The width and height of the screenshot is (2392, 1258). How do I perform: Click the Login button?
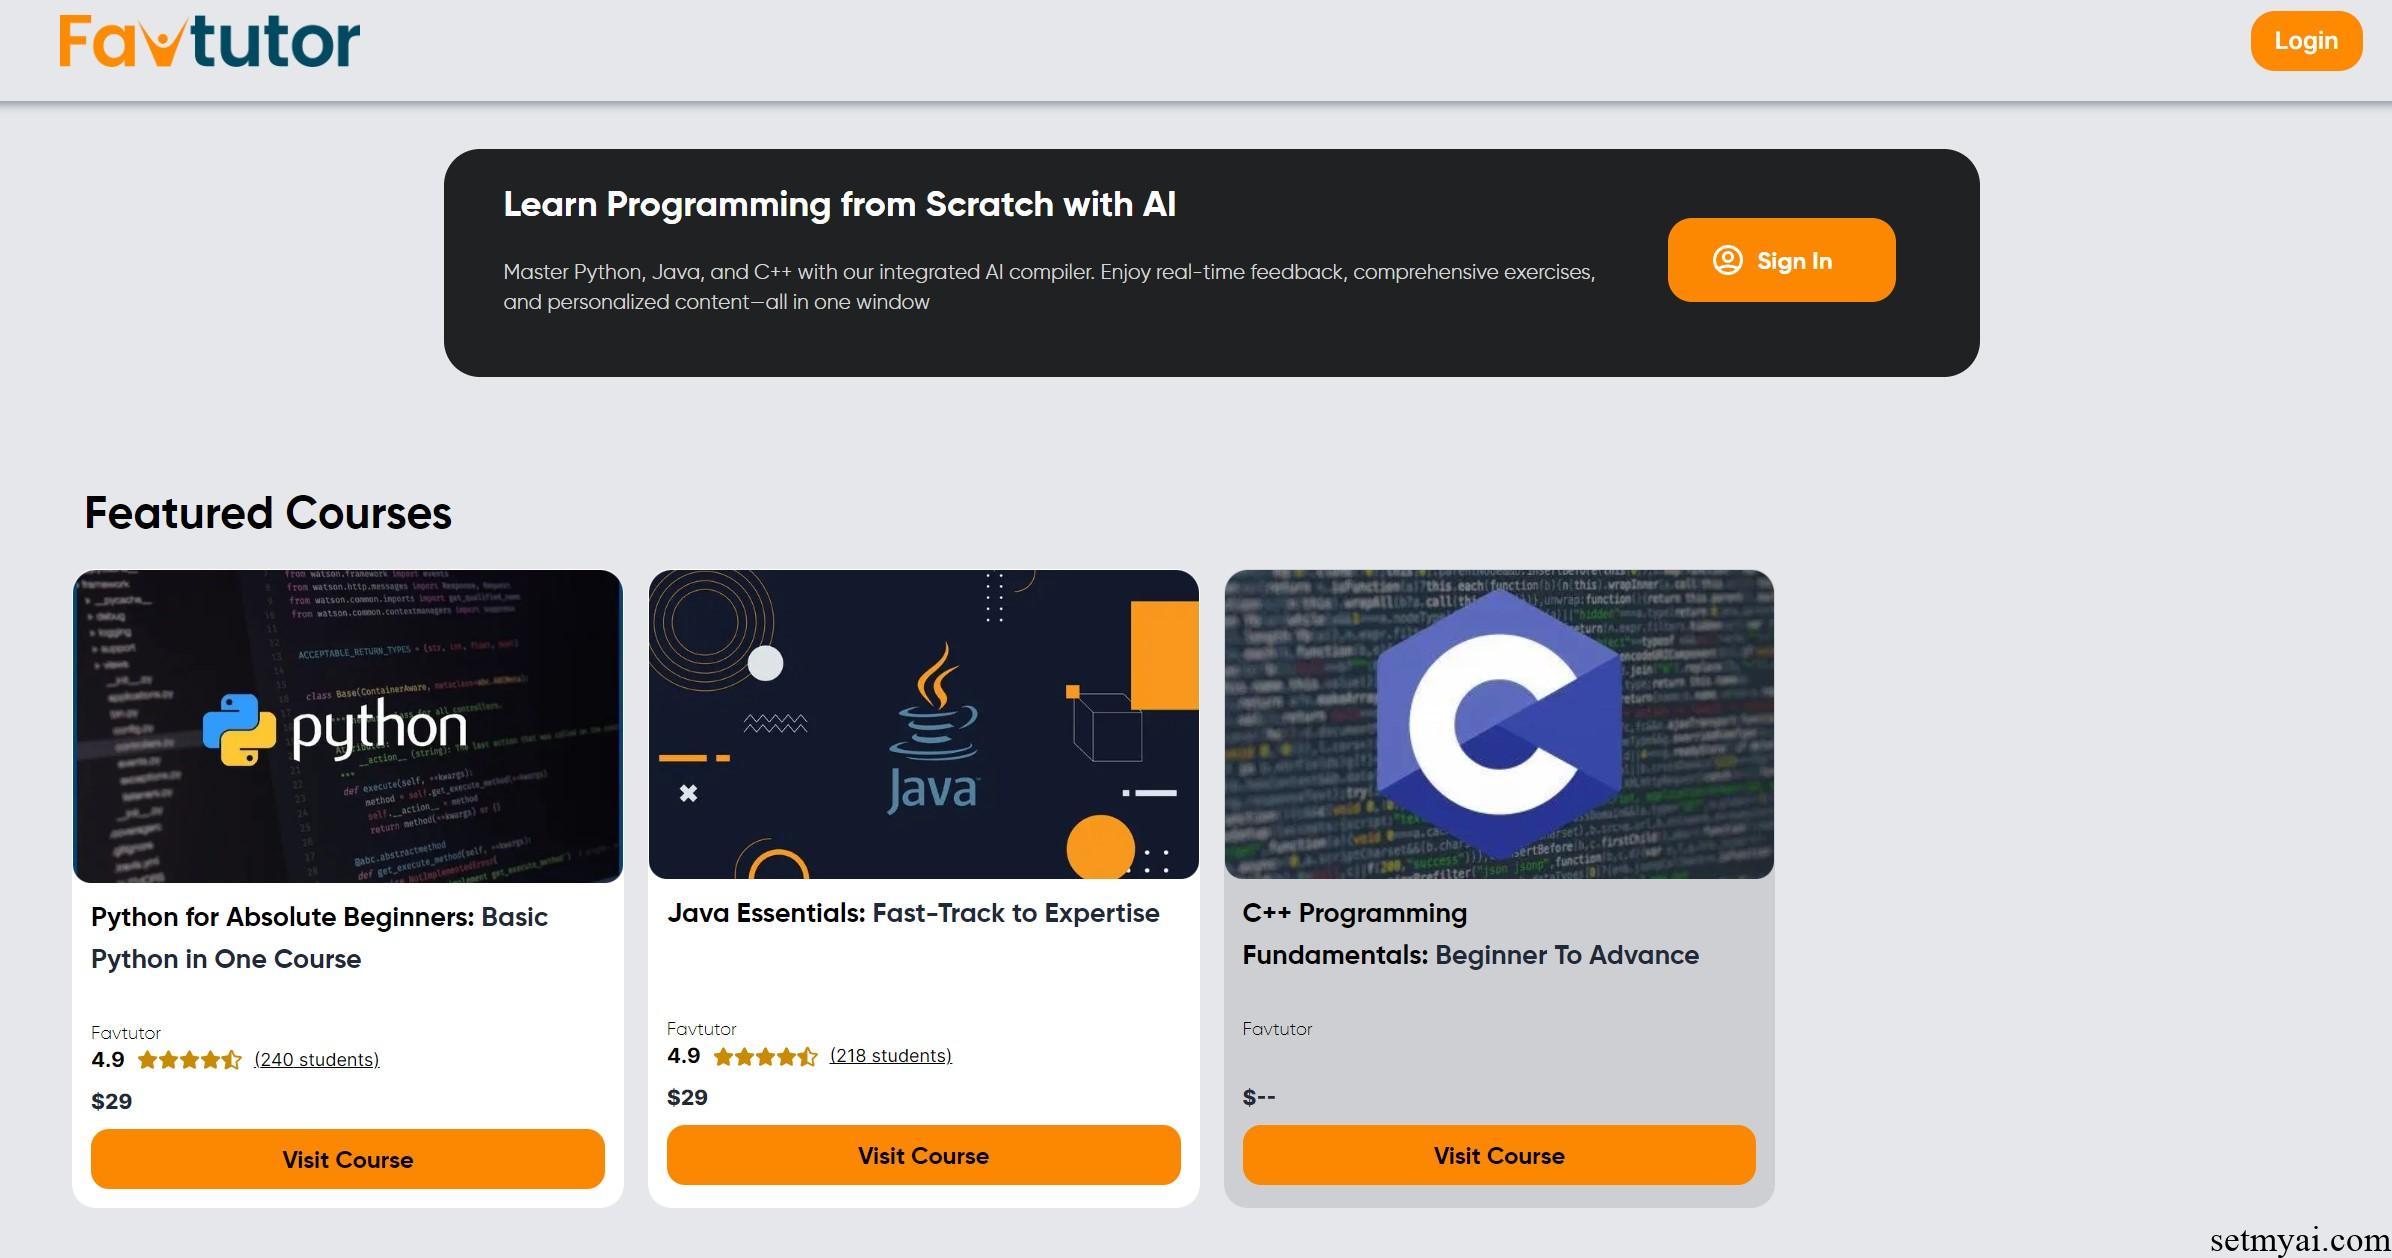tap(2306, 41)
